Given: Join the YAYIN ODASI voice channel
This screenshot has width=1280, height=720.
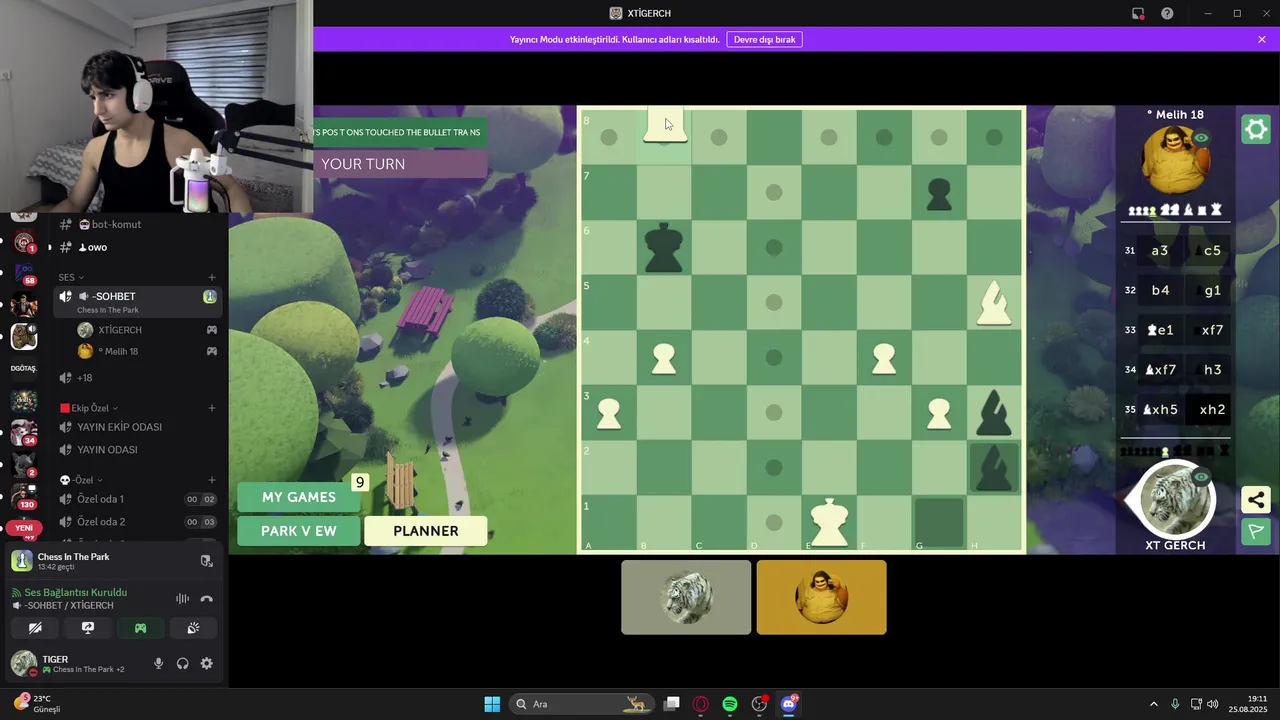Looking at the screenshot, I should pyautogui.click(x=136, y=450).
